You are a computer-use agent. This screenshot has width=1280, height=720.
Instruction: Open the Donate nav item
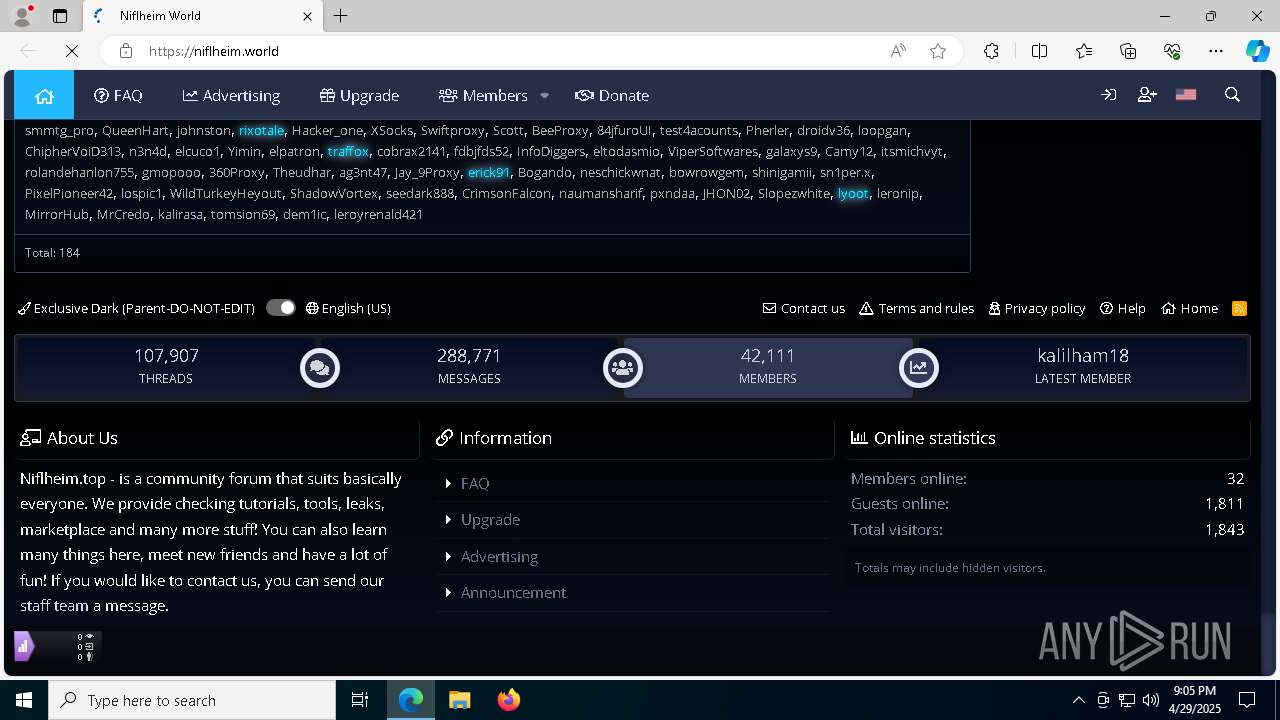coord(612,96)
